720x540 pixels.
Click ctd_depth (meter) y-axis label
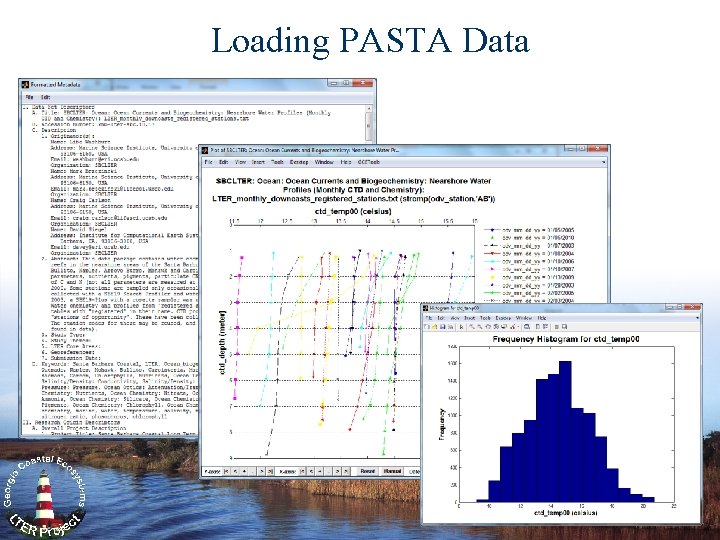[223, 343]
